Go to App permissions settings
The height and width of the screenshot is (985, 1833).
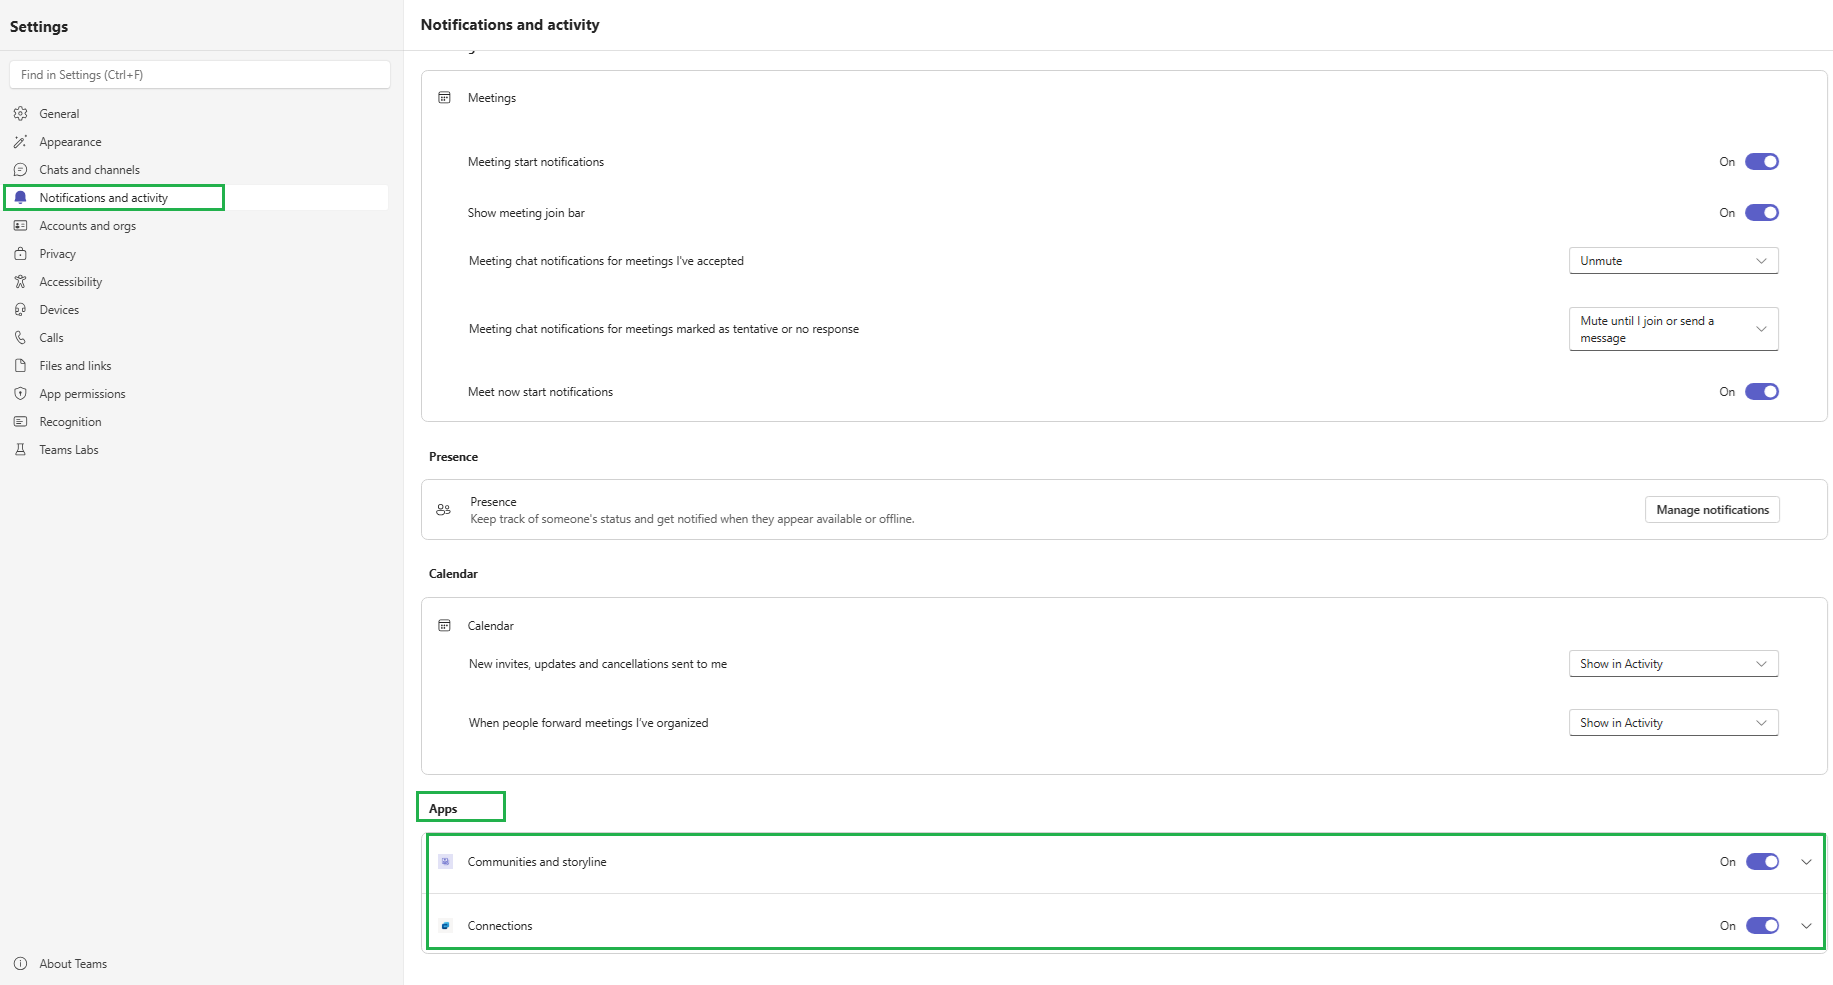[x=199, y=394]
